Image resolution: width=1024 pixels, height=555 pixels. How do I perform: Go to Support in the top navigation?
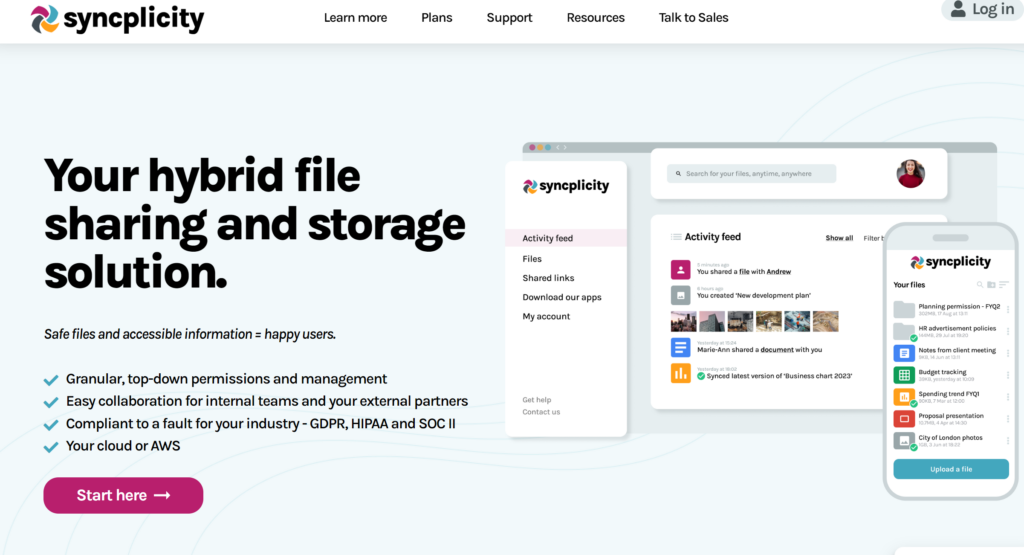(x=509, y=17)
